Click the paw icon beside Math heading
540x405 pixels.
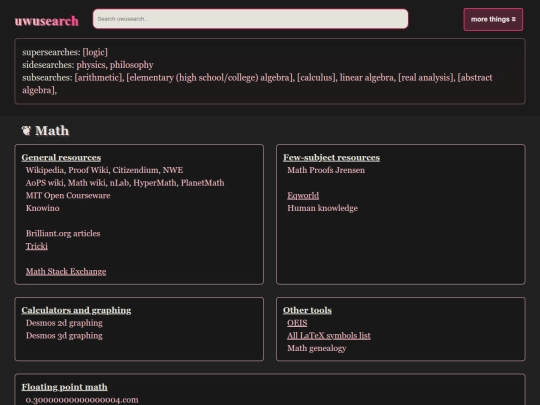click(26, 131)
